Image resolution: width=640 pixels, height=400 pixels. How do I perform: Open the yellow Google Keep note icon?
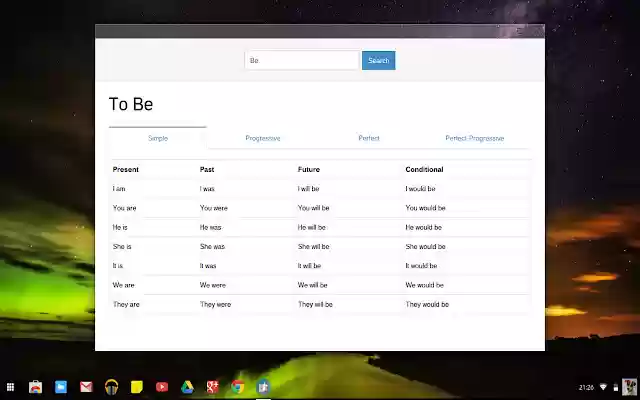(x=137, y=387)
